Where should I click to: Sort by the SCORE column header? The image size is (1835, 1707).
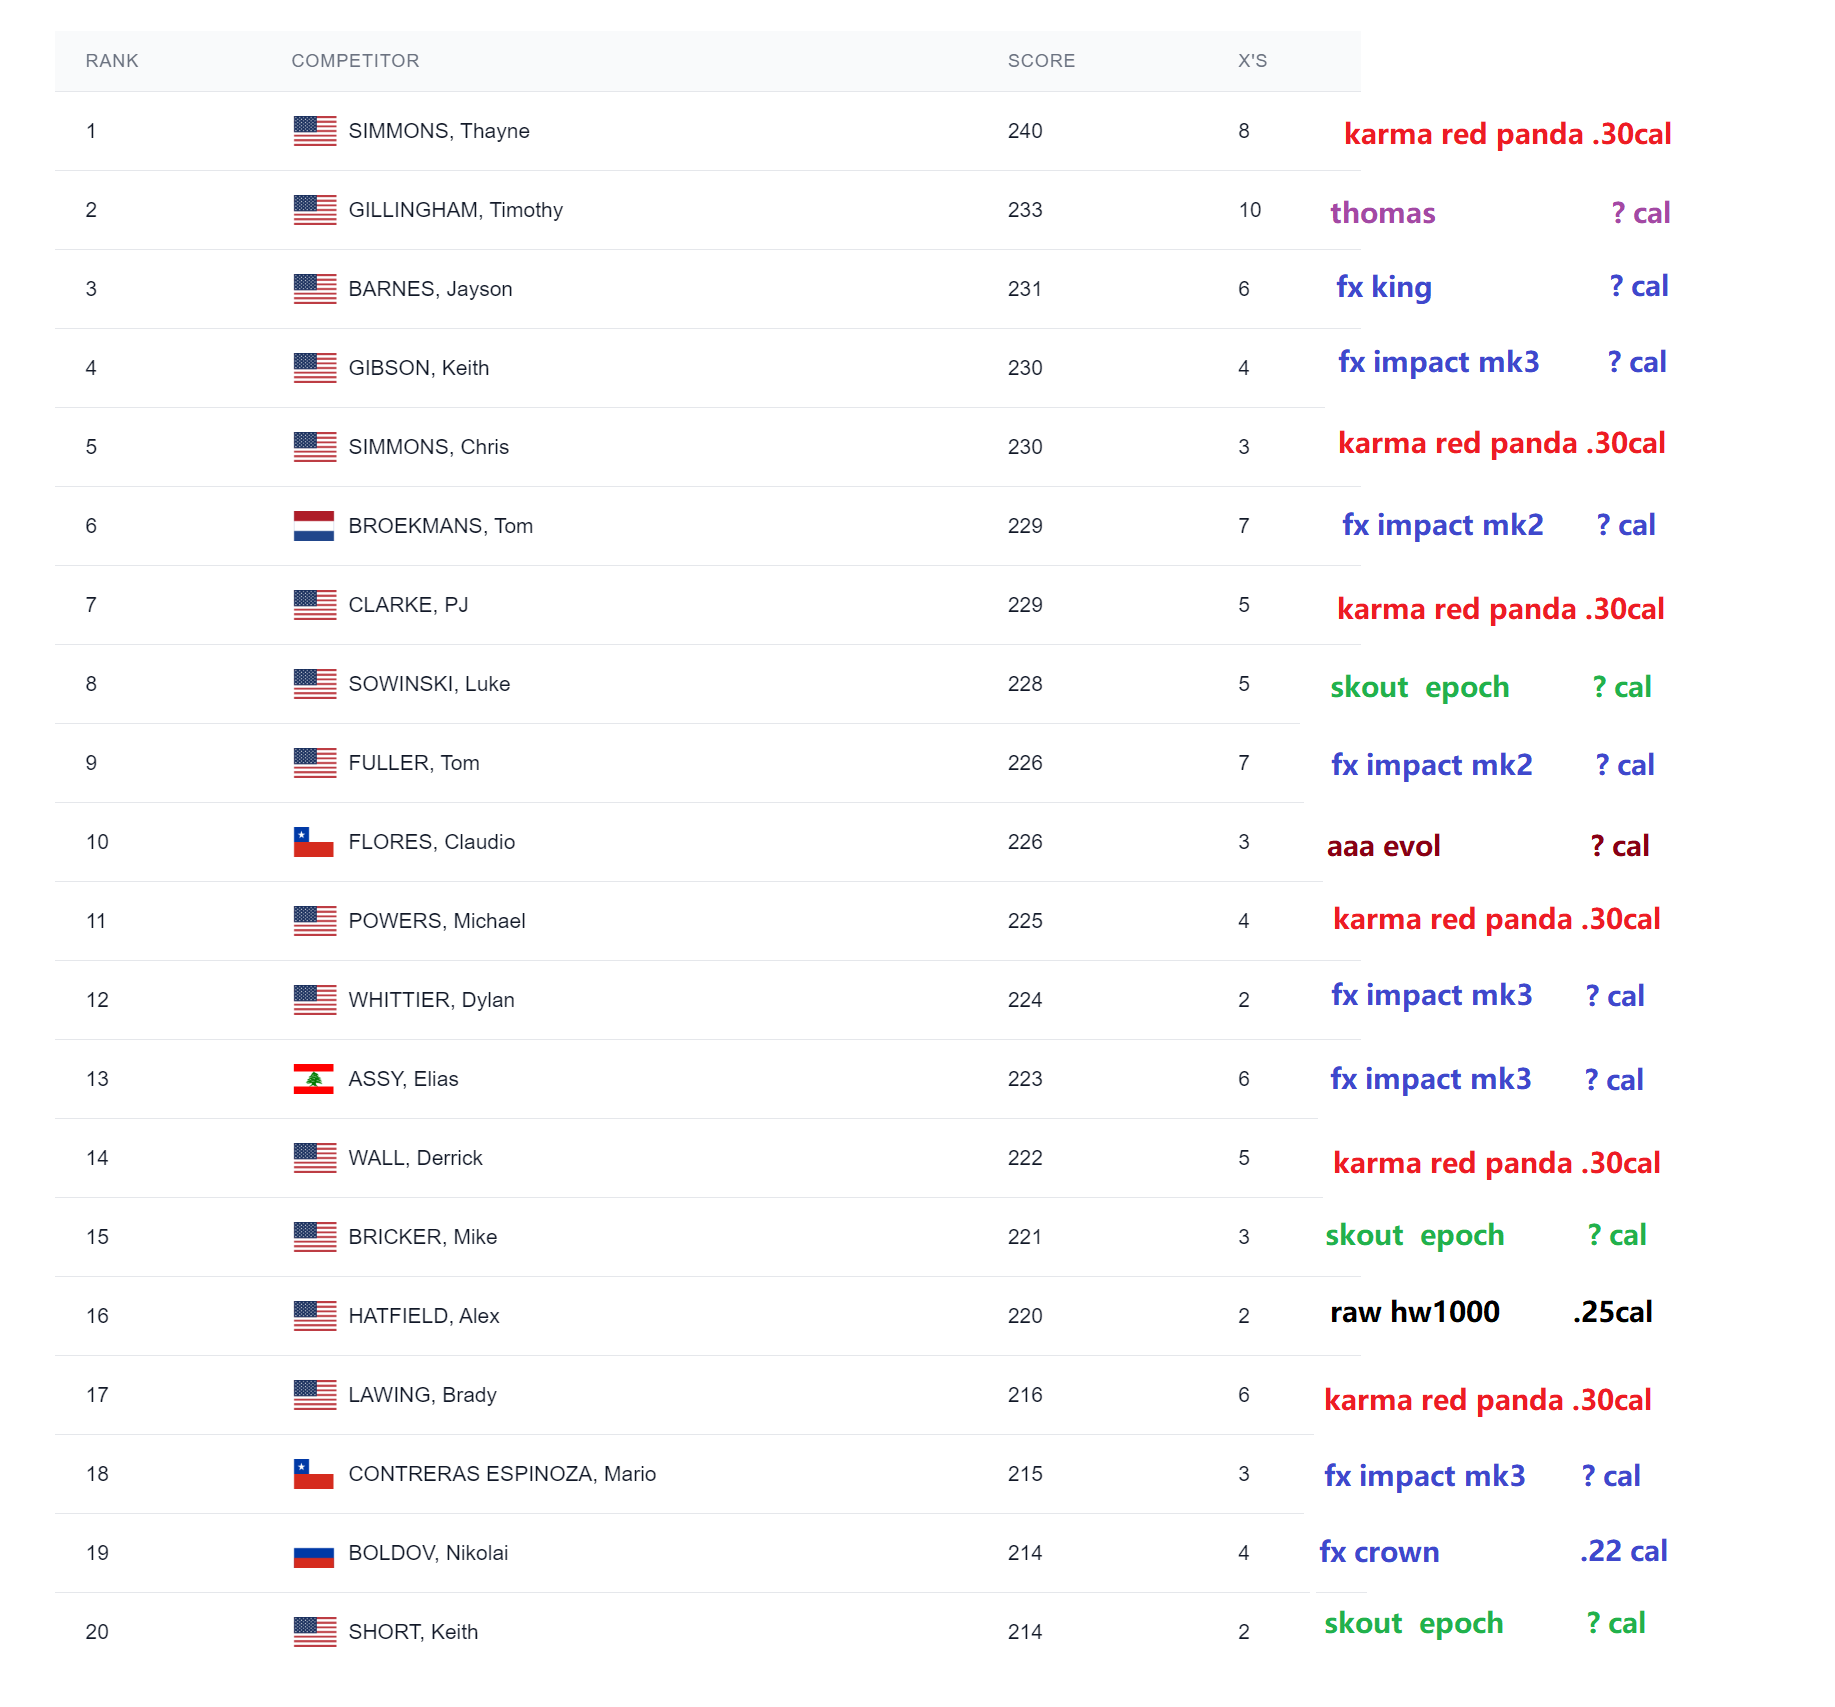(1041, 61)
